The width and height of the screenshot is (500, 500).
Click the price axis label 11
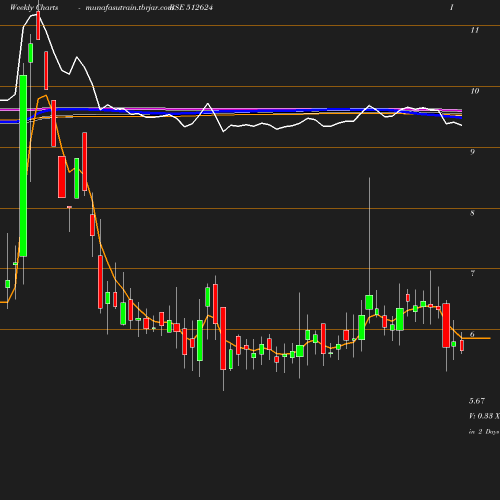[x=475, y=30]
